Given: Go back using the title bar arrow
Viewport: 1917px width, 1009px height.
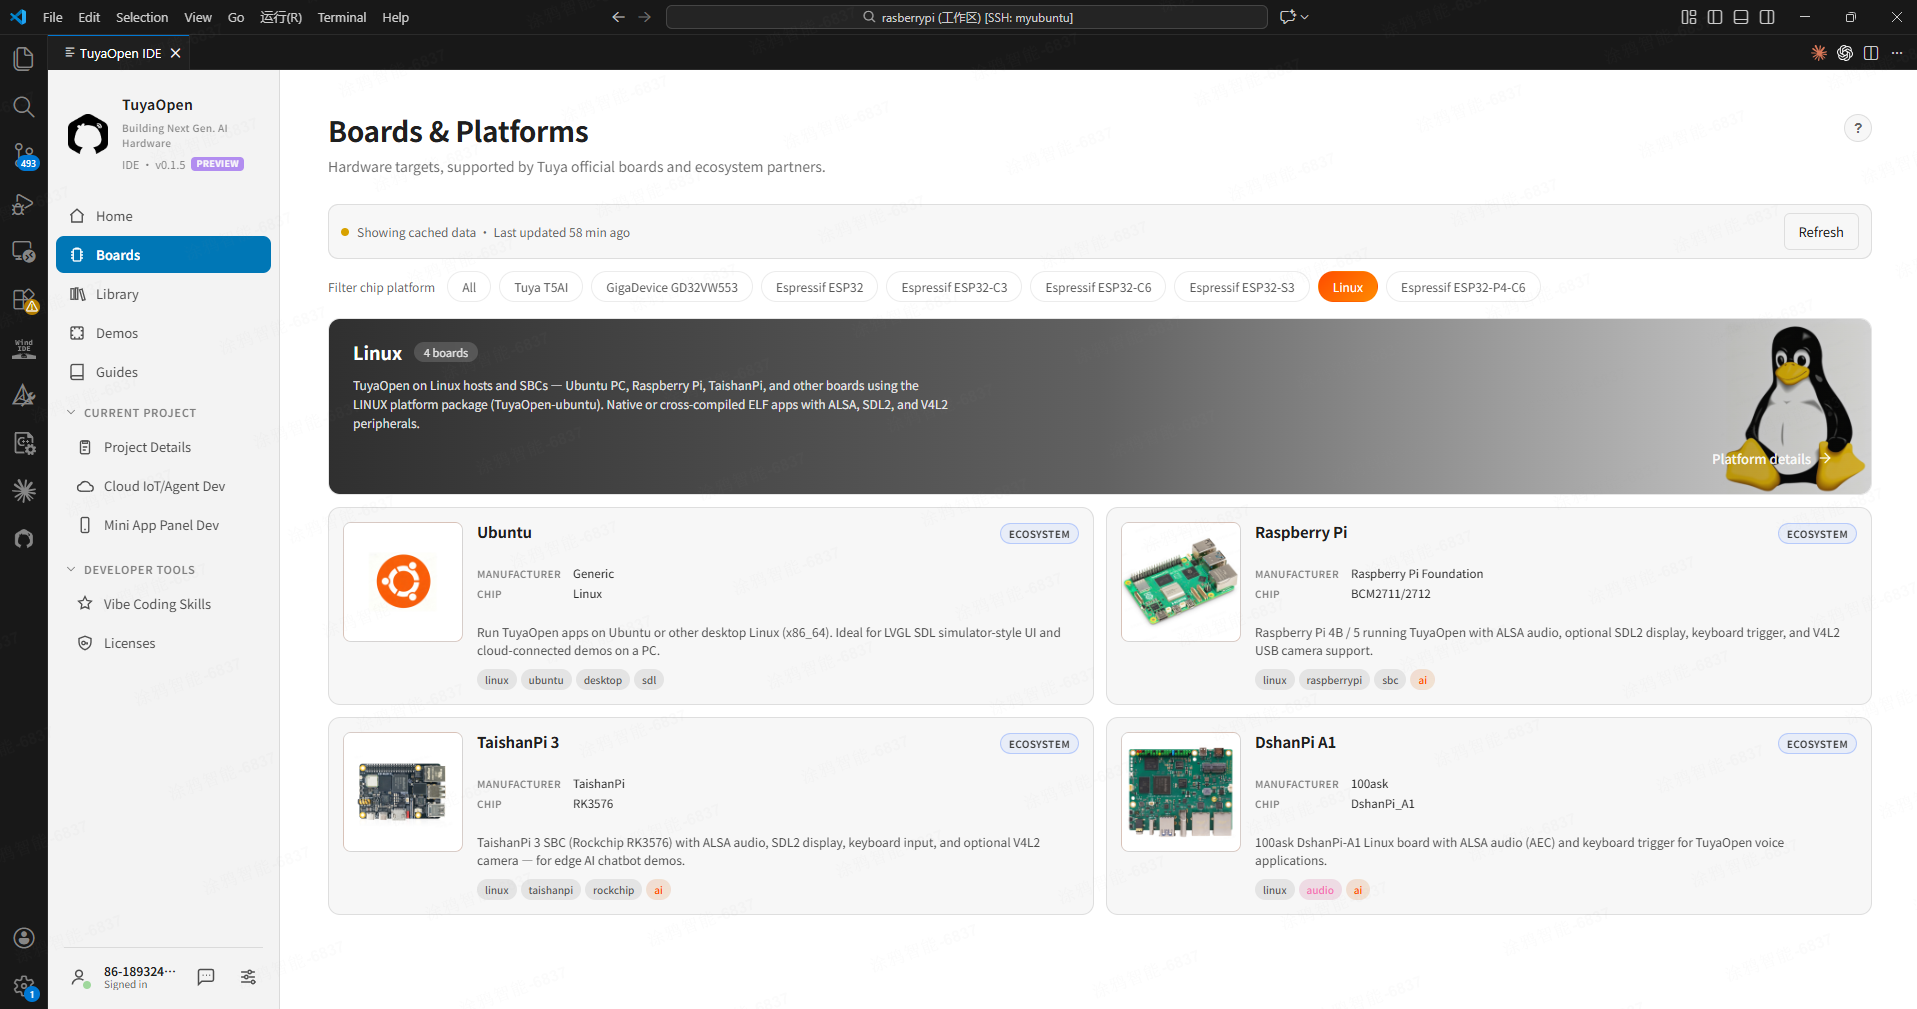Looking at the screenshot, I should click(x=618, y=17).
